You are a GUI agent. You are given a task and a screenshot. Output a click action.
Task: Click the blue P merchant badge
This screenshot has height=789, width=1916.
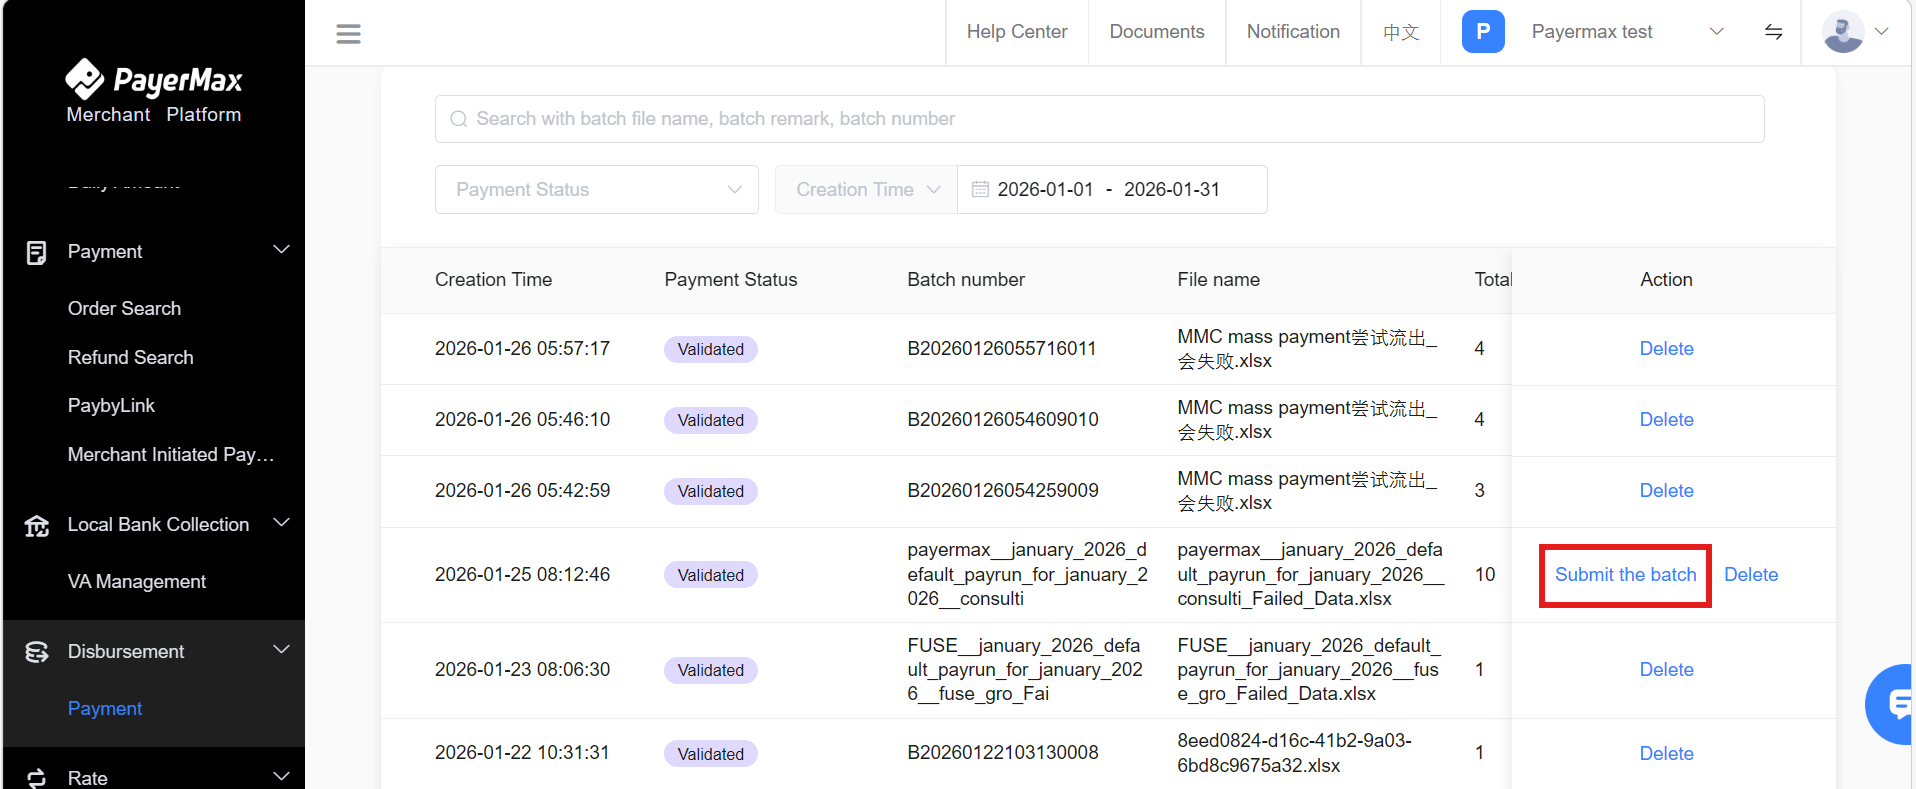1482,32
